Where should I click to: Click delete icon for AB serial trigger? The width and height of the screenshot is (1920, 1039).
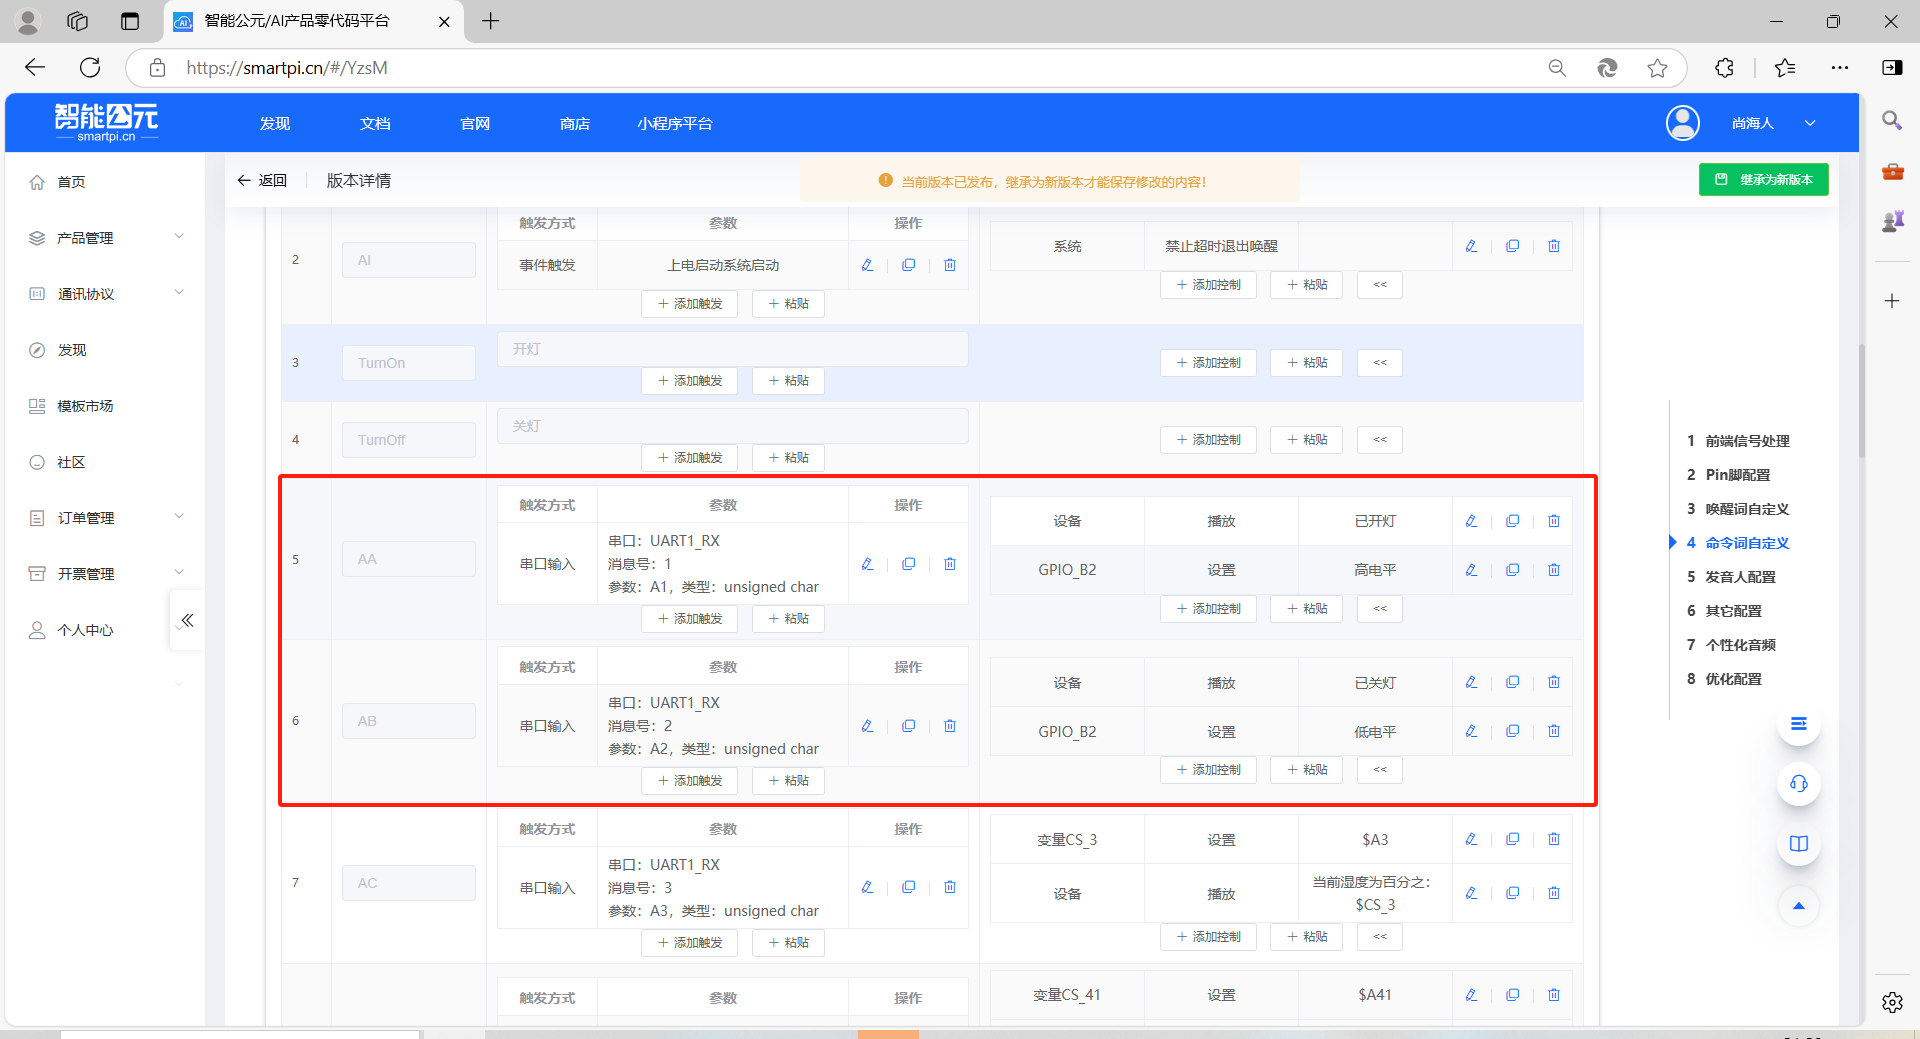[x=950, y=726]
